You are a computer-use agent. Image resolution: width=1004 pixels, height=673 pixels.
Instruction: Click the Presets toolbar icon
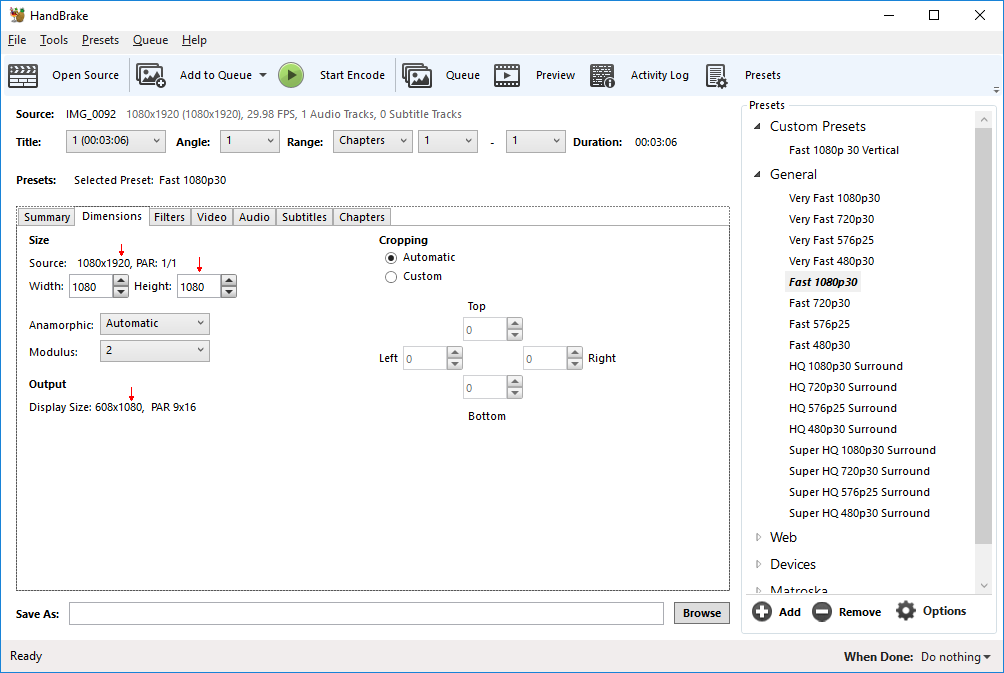tap(716, 75)
